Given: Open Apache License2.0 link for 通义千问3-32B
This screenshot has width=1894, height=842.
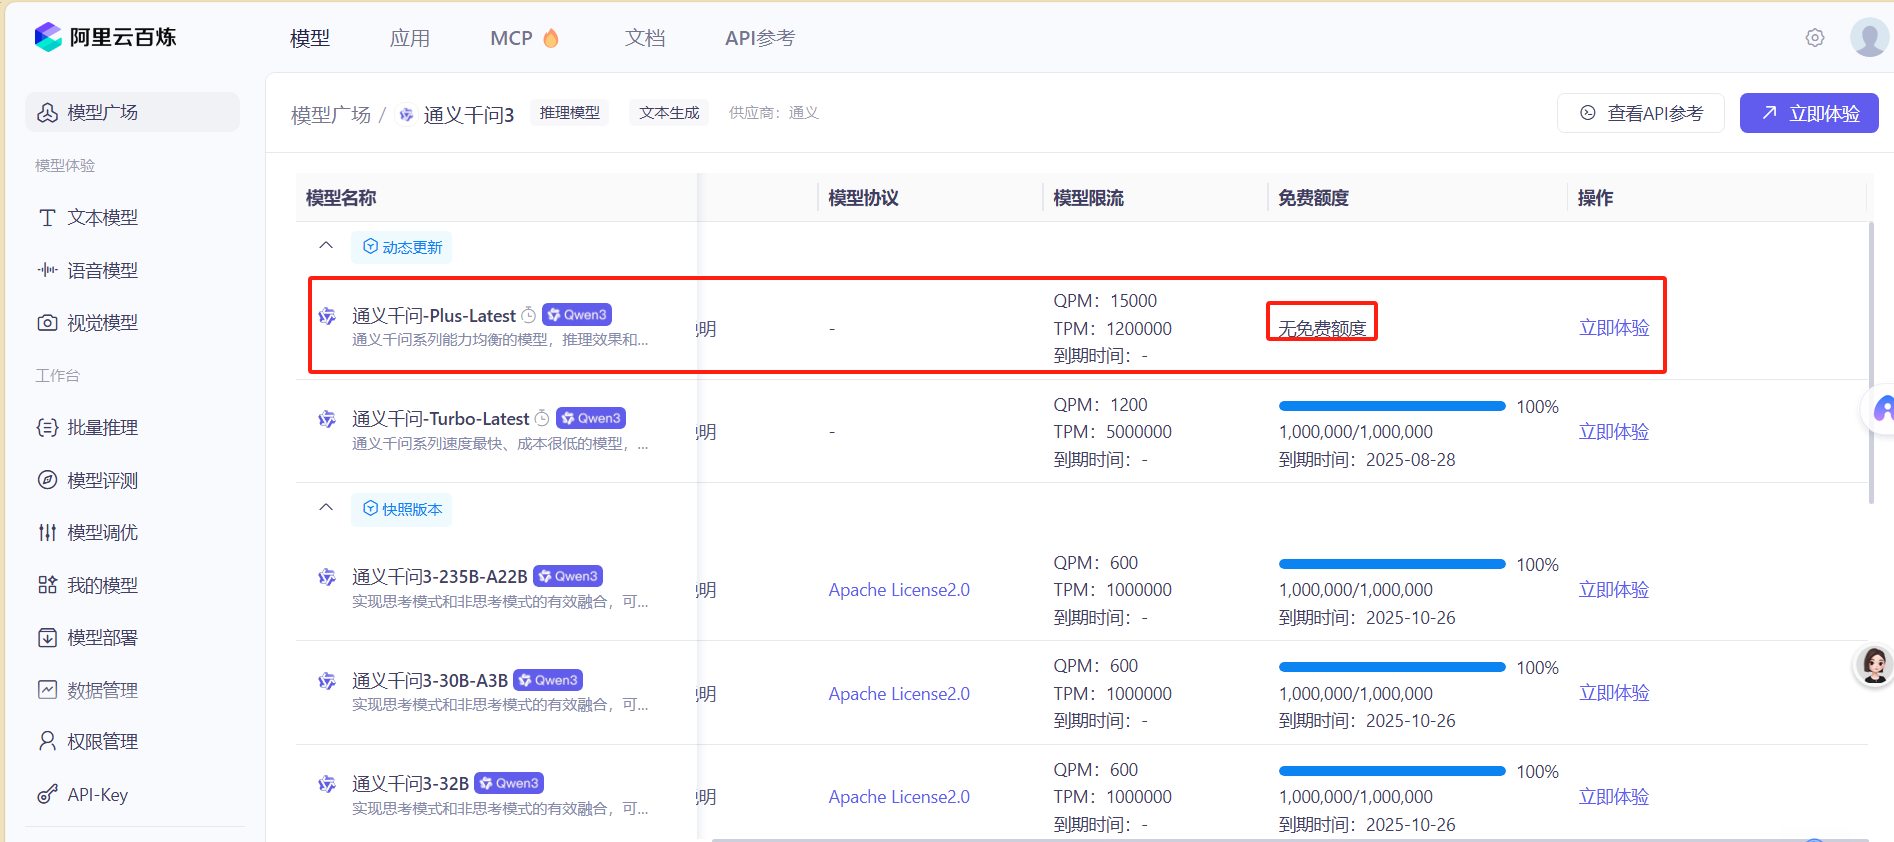Looking at the screenshot, I should coord(899,797).
